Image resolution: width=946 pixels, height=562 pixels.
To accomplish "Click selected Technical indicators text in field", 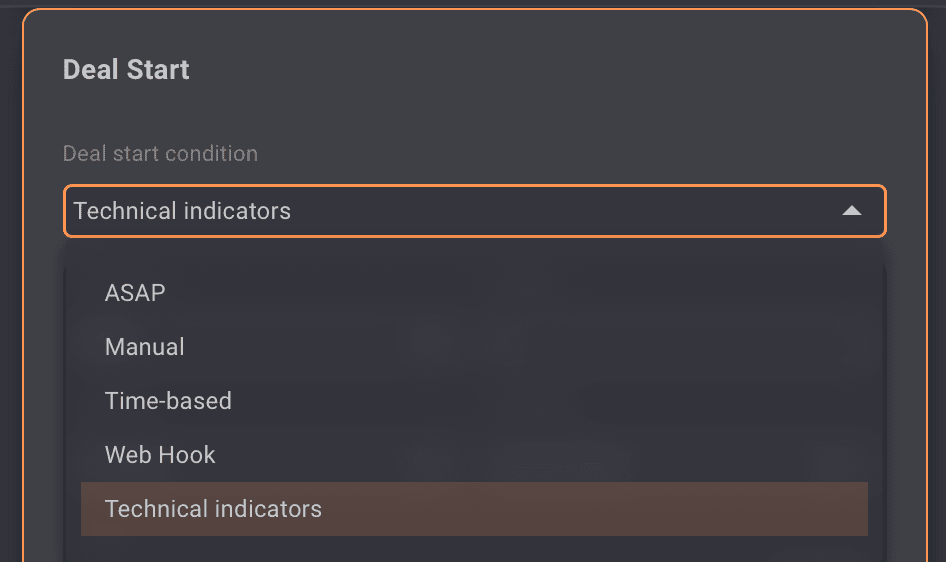I will pyautogui.click(x=182, y=211).
